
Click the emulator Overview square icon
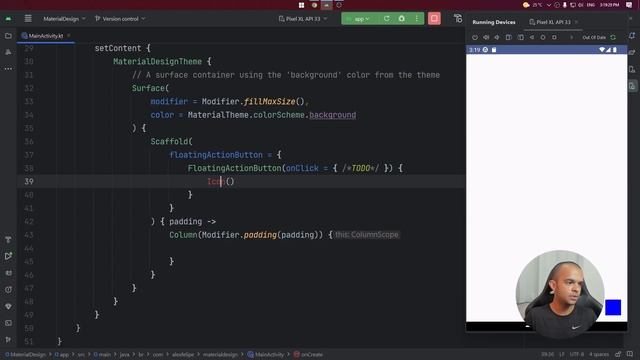click(x=554, y=37)
